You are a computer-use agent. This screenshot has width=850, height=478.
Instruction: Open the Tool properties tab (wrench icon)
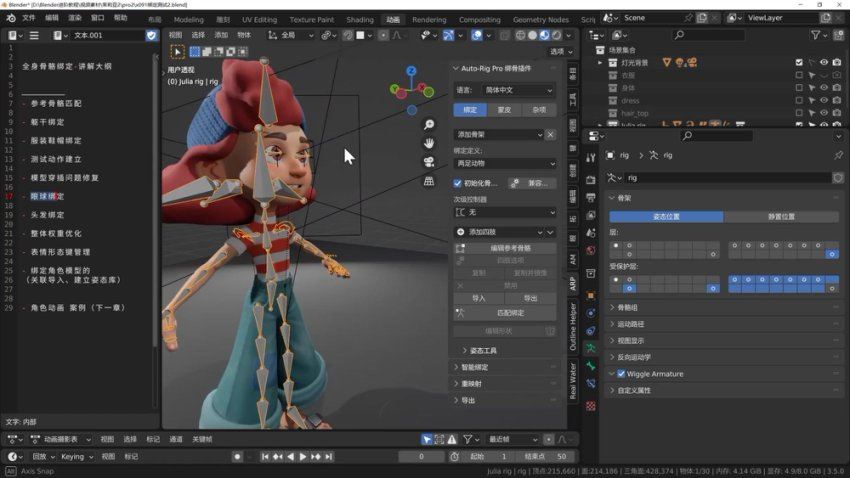[x=591, y=158]
